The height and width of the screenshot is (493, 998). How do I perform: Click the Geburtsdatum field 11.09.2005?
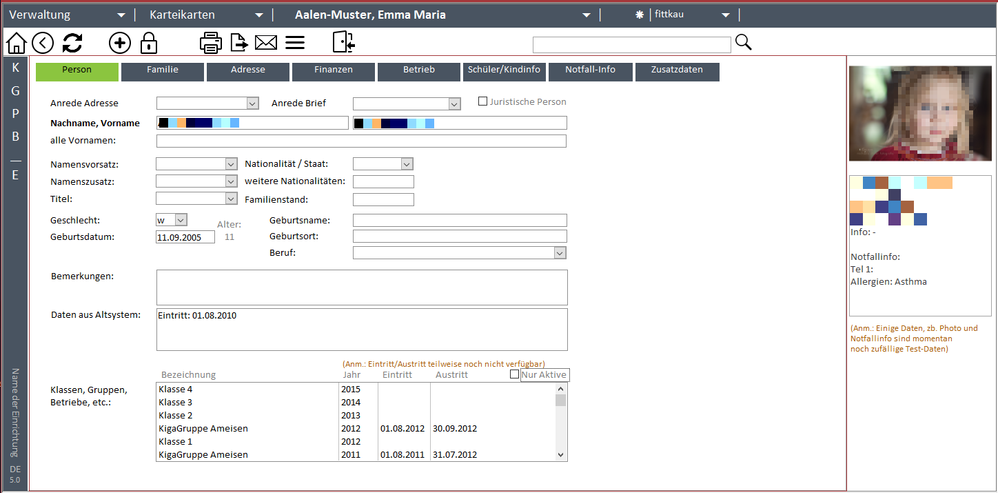pyautogui.click(x=185, y=237)
